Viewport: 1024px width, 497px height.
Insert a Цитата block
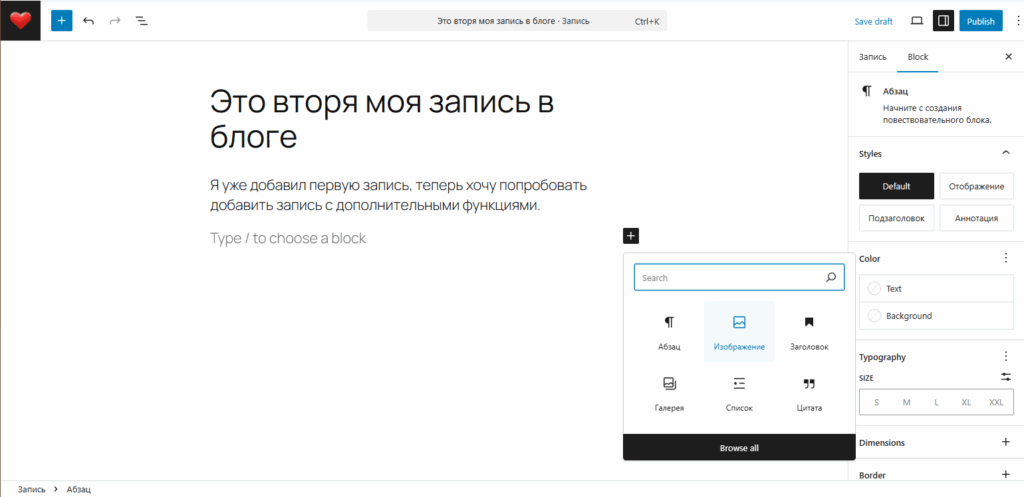(809, 392)
